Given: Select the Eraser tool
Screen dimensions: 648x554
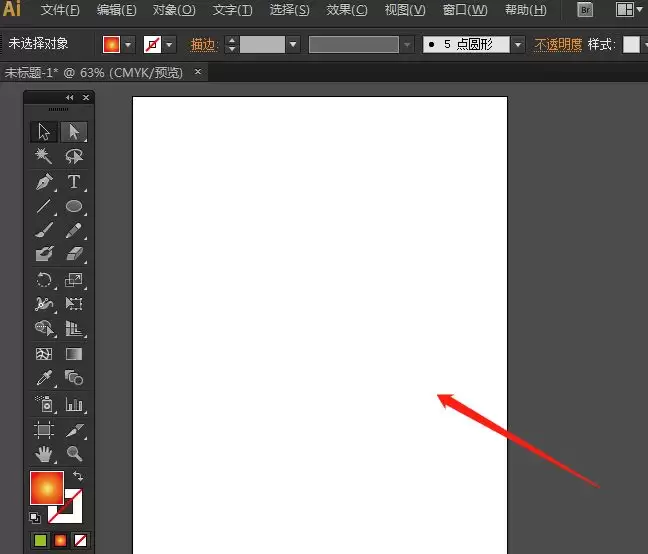Looking at the screenshot, I should coord(74,254).
